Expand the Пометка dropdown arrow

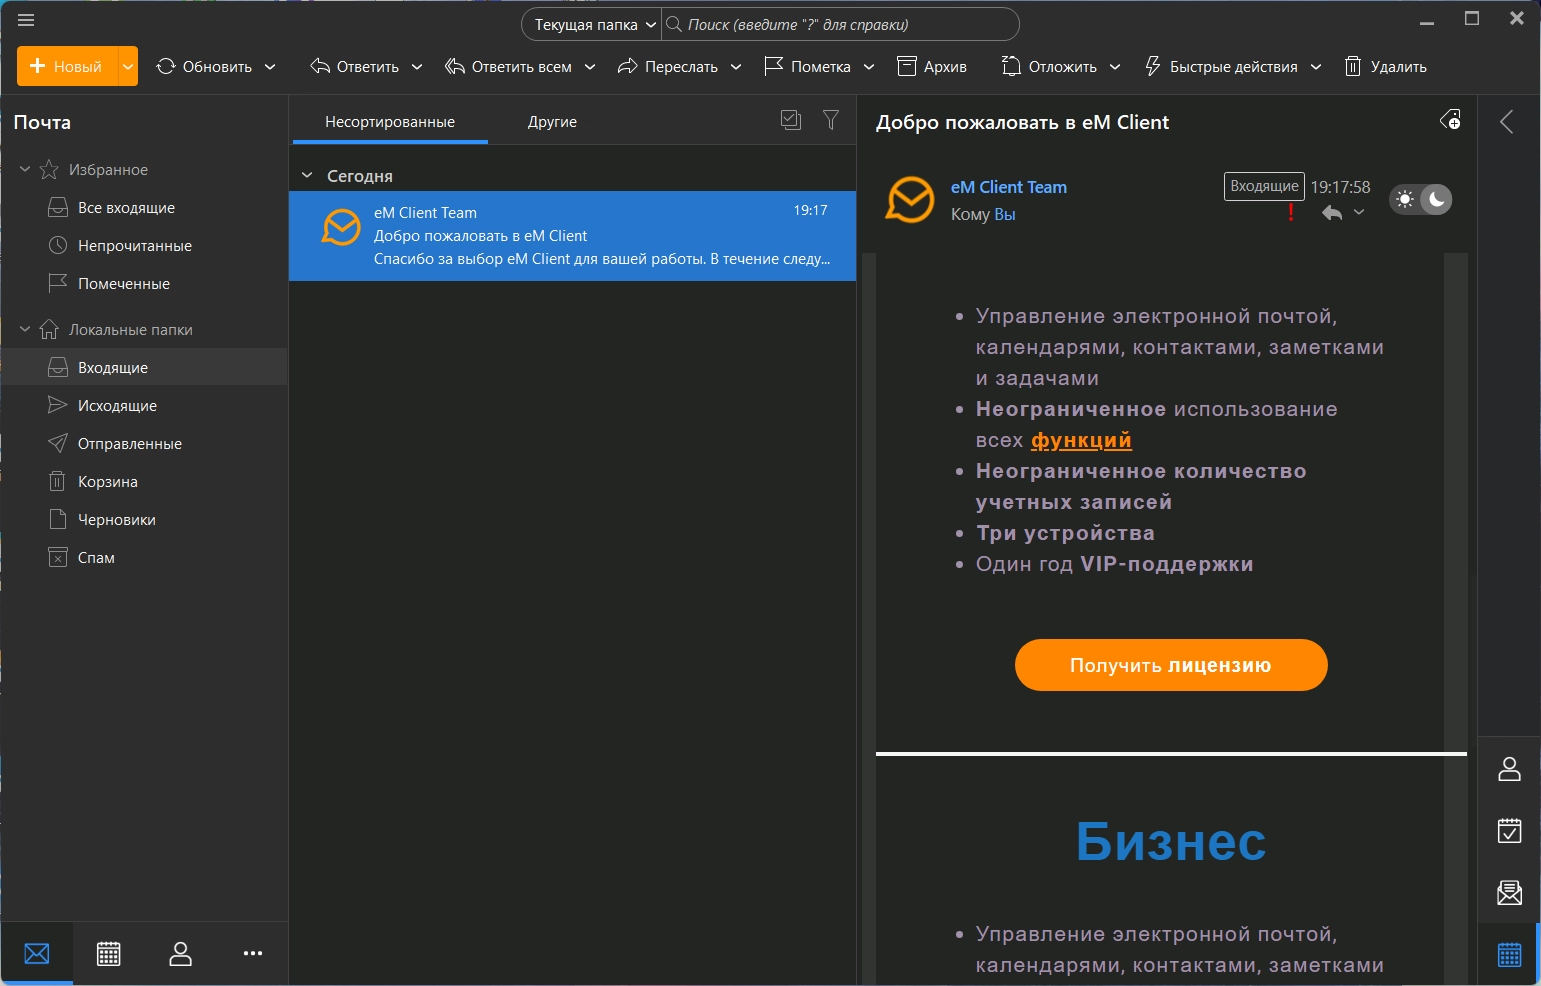pos(869,67)
